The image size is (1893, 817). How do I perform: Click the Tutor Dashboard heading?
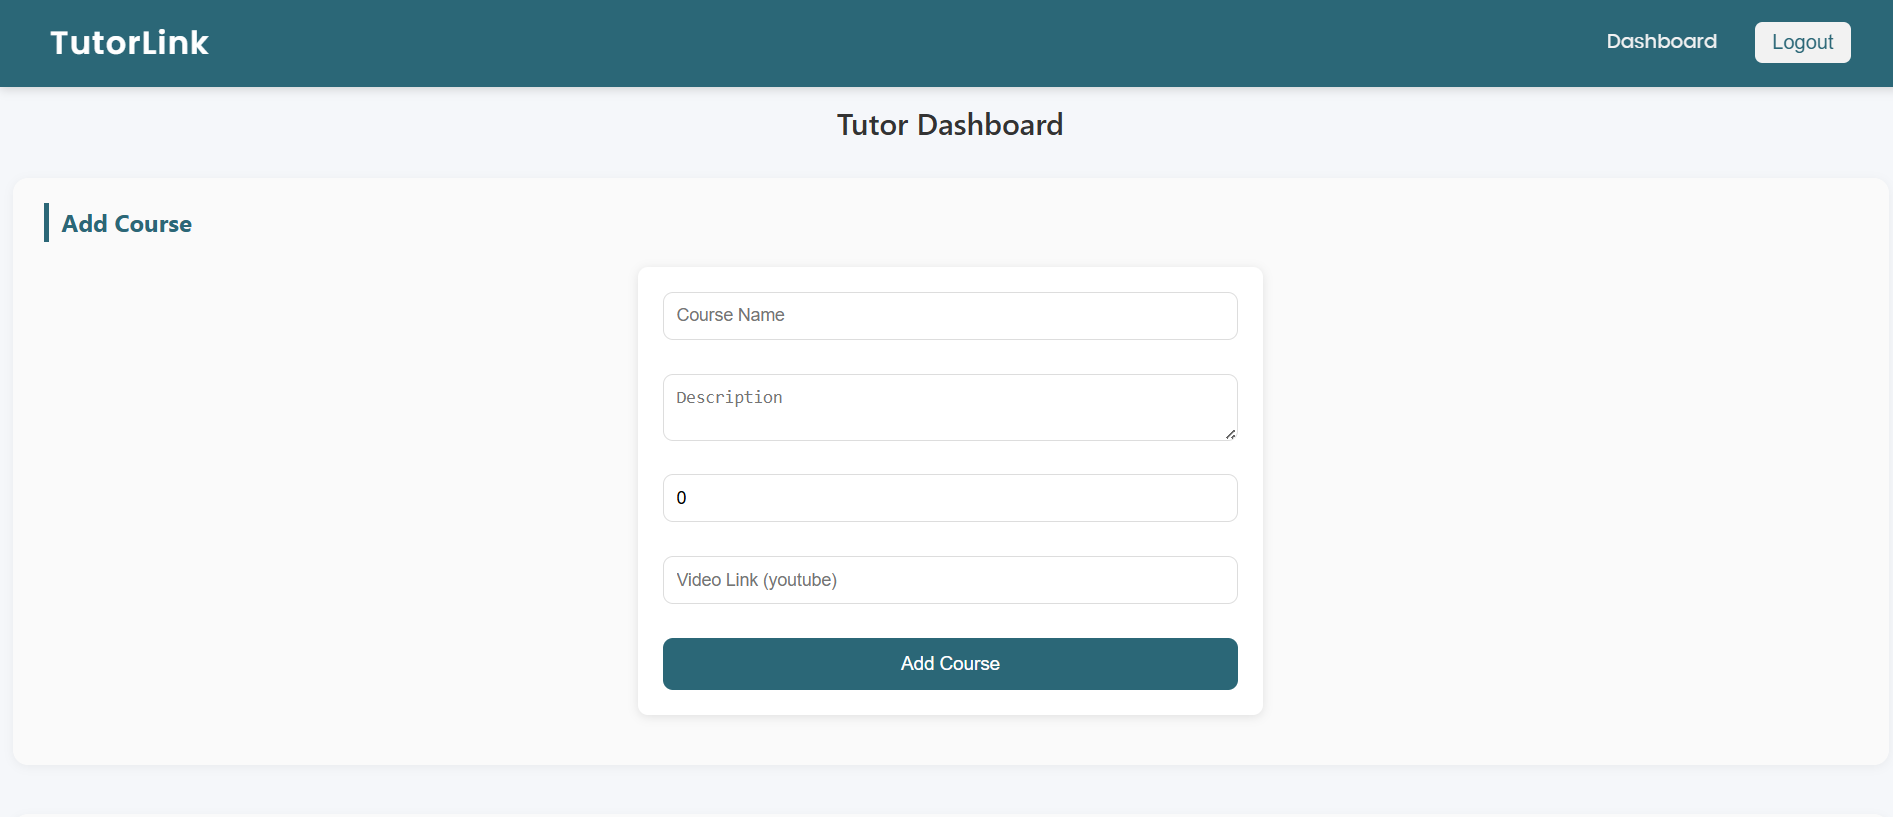[950, 125]
